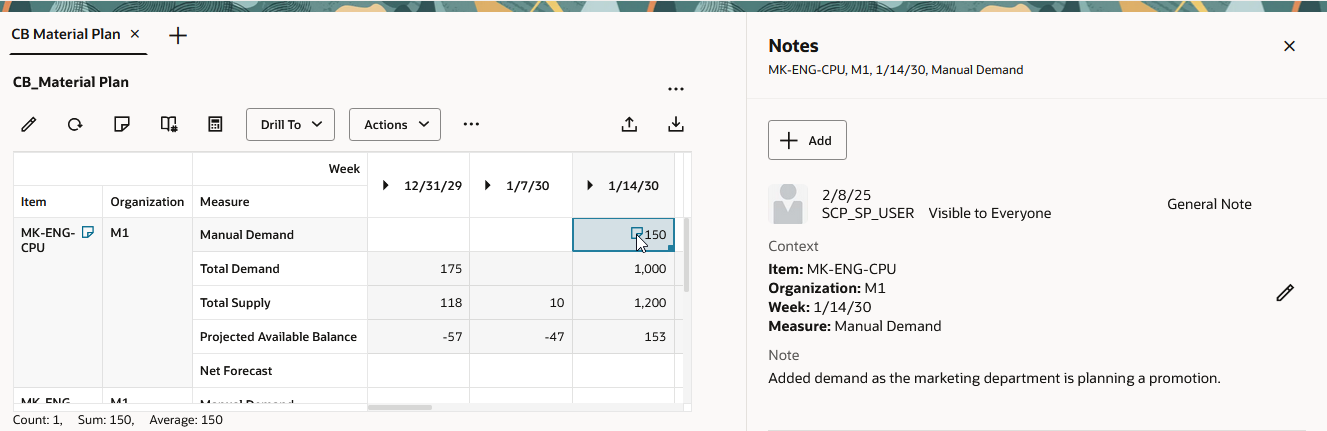The width and height of the screenshot is (1327, 431).
Task: Click the pencil edit icon in table toolbar
Action: (x=29, y=124)
